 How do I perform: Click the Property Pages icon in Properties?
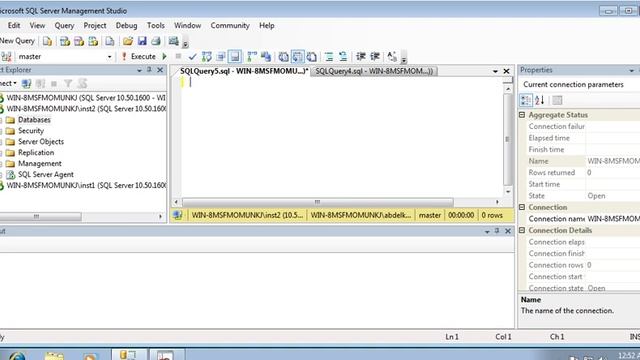pos(557,100)
